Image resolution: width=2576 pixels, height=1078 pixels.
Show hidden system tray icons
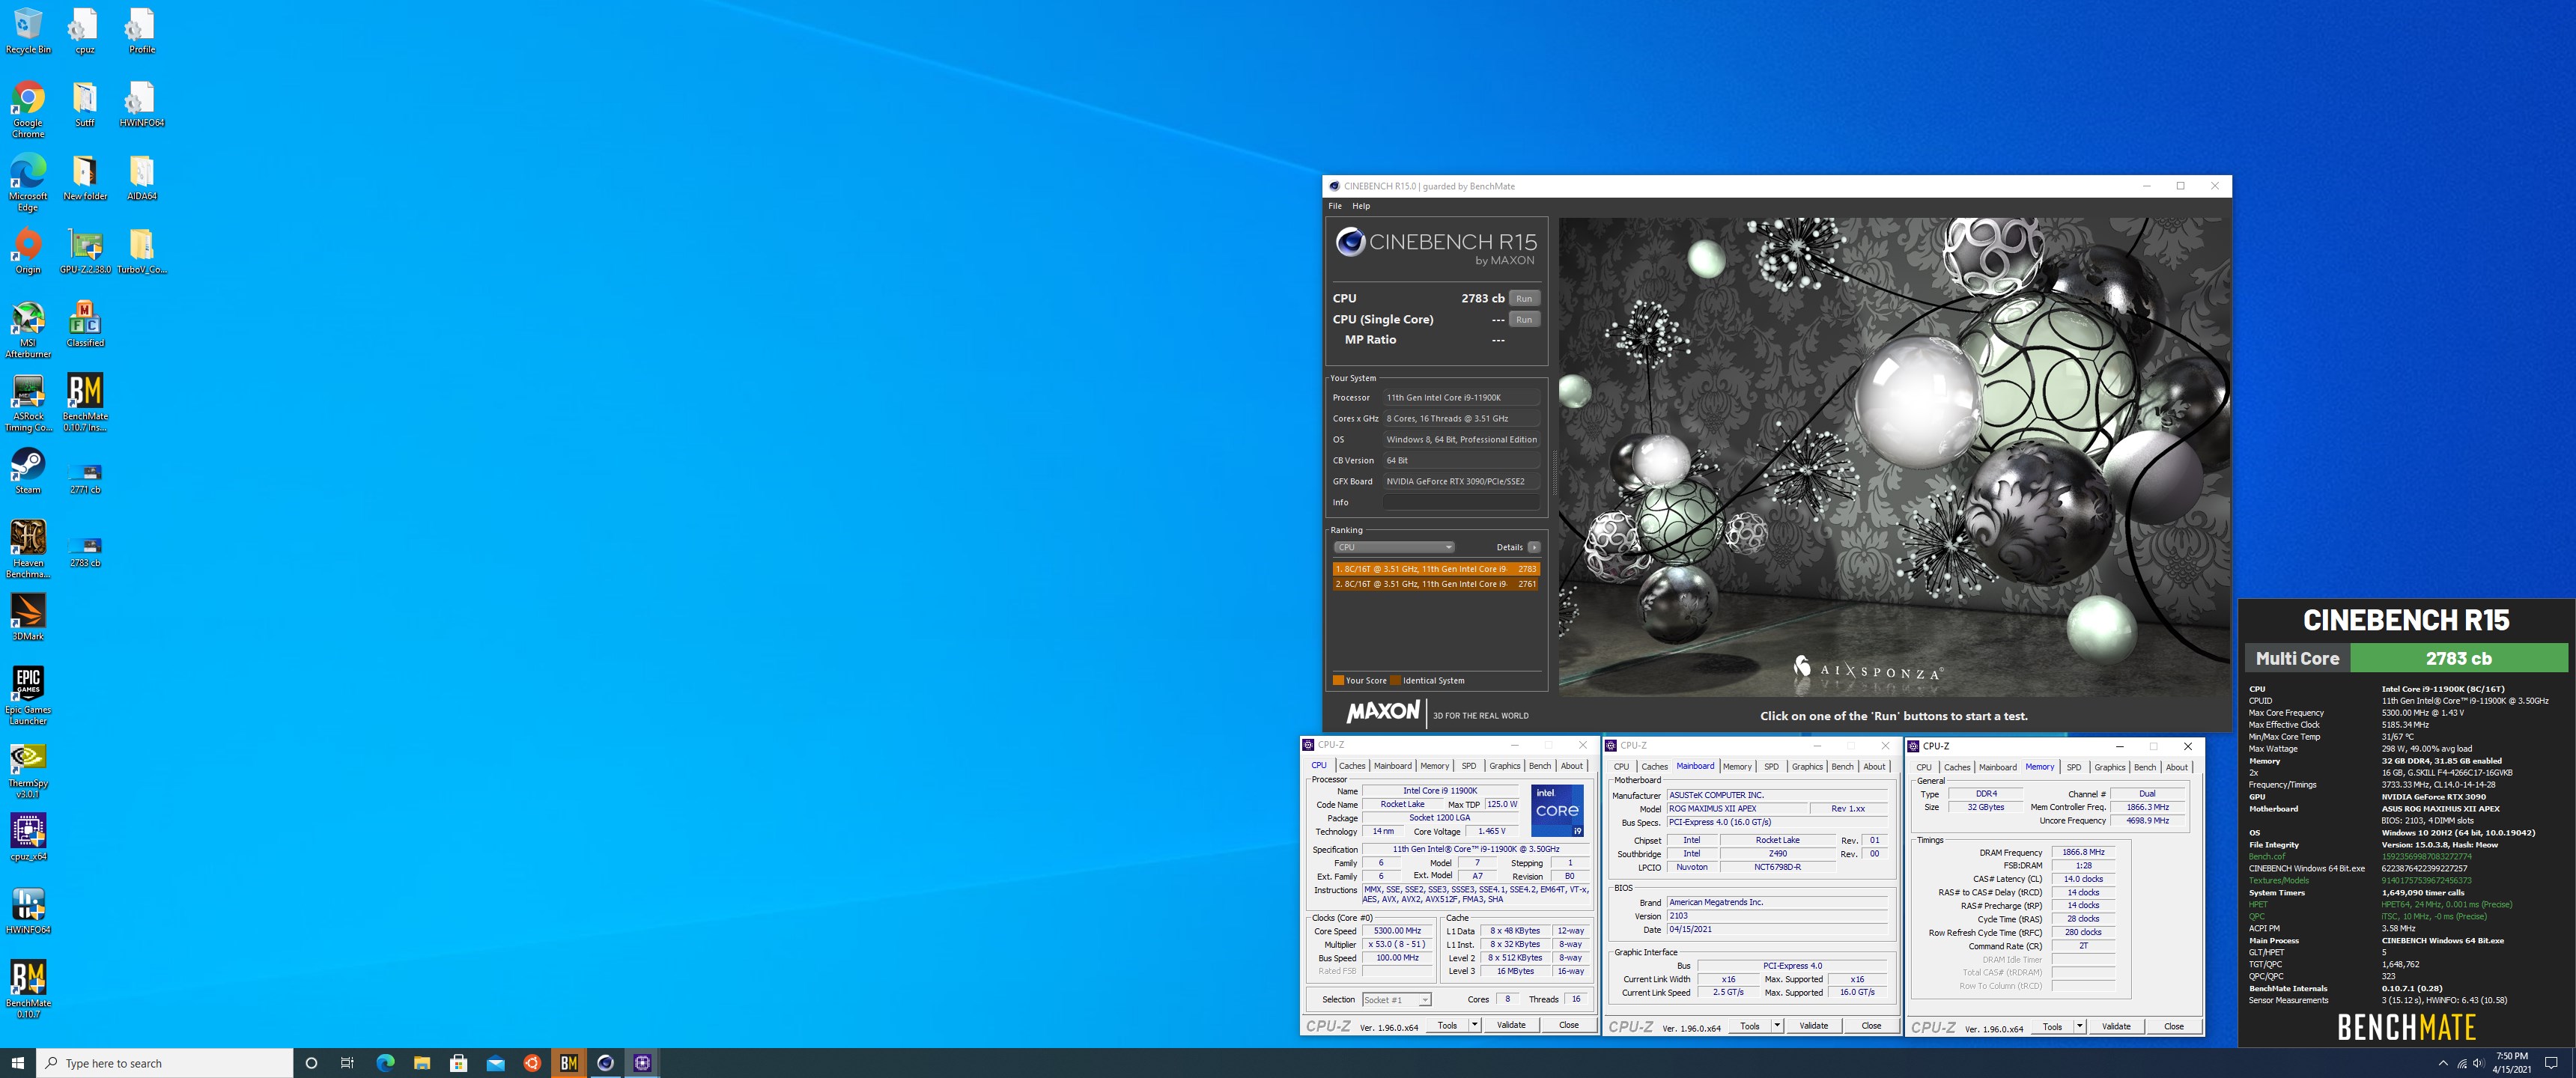[x=2443, y=1063]
